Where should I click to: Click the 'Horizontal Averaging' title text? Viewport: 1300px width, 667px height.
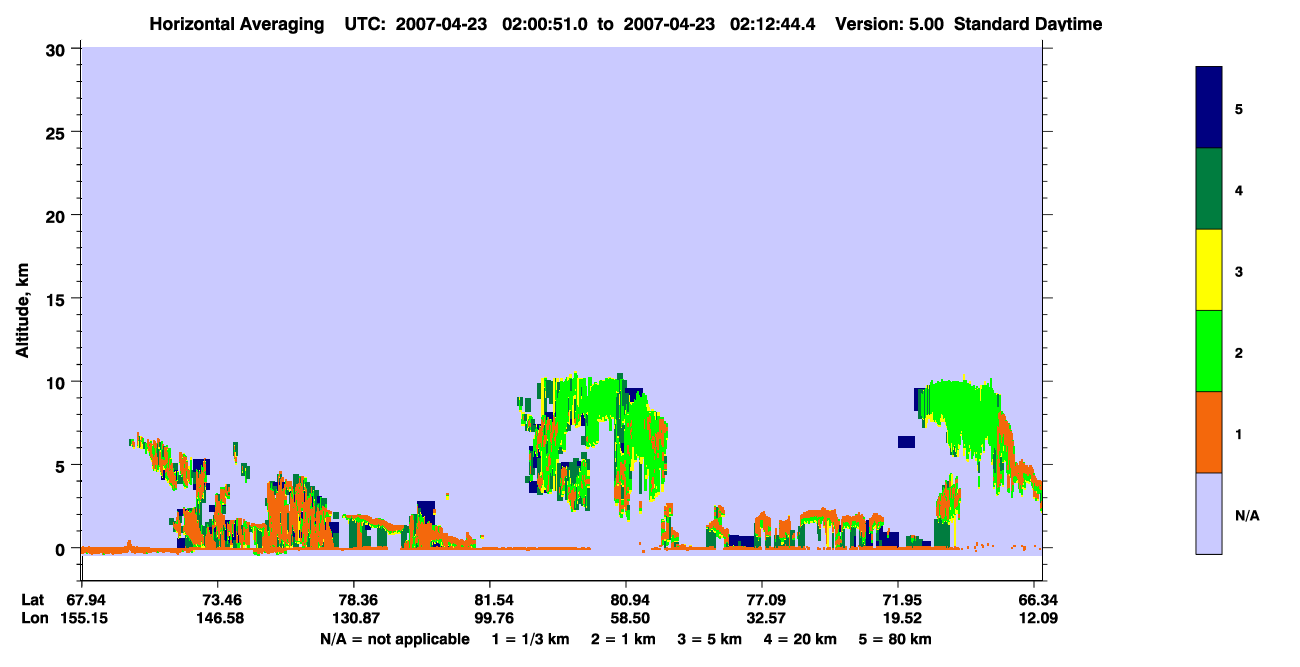pyautogui.click(x=238, y=24)
